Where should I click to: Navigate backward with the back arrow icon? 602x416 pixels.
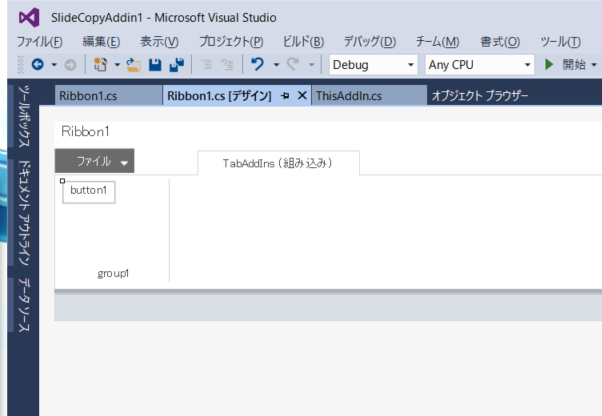coord(37,64)
